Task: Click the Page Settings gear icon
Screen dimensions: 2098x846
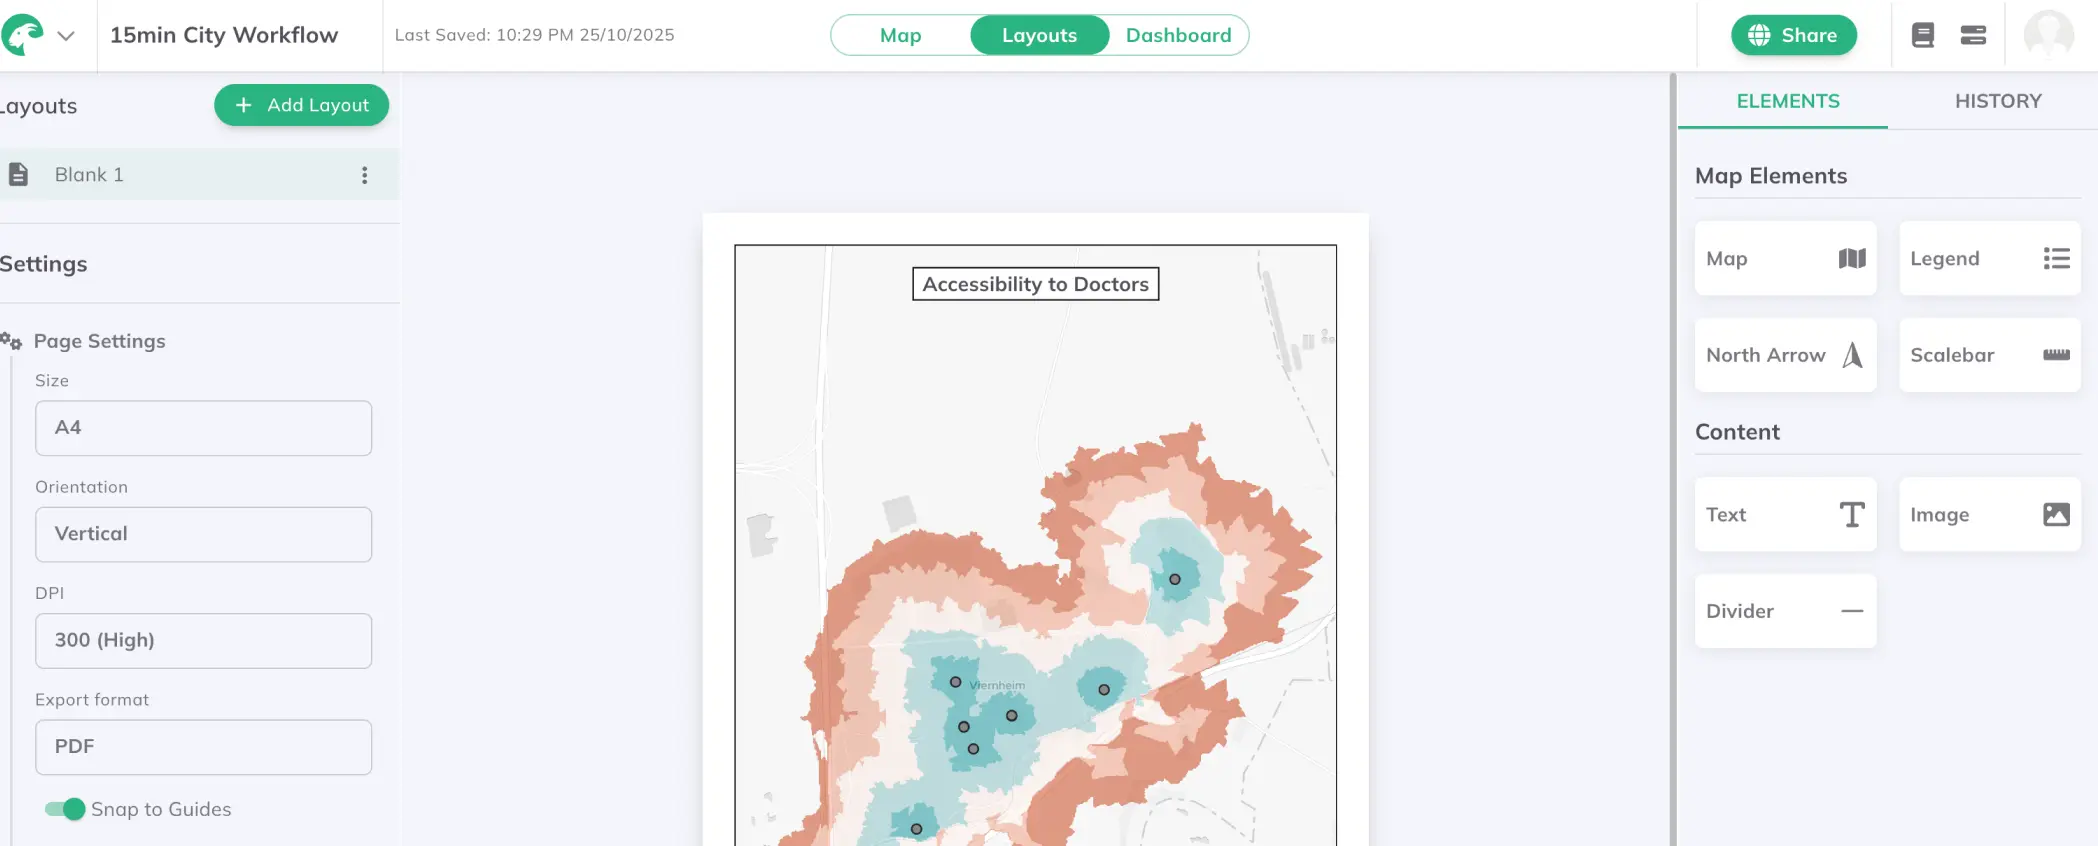Action: tap(11, 341)
